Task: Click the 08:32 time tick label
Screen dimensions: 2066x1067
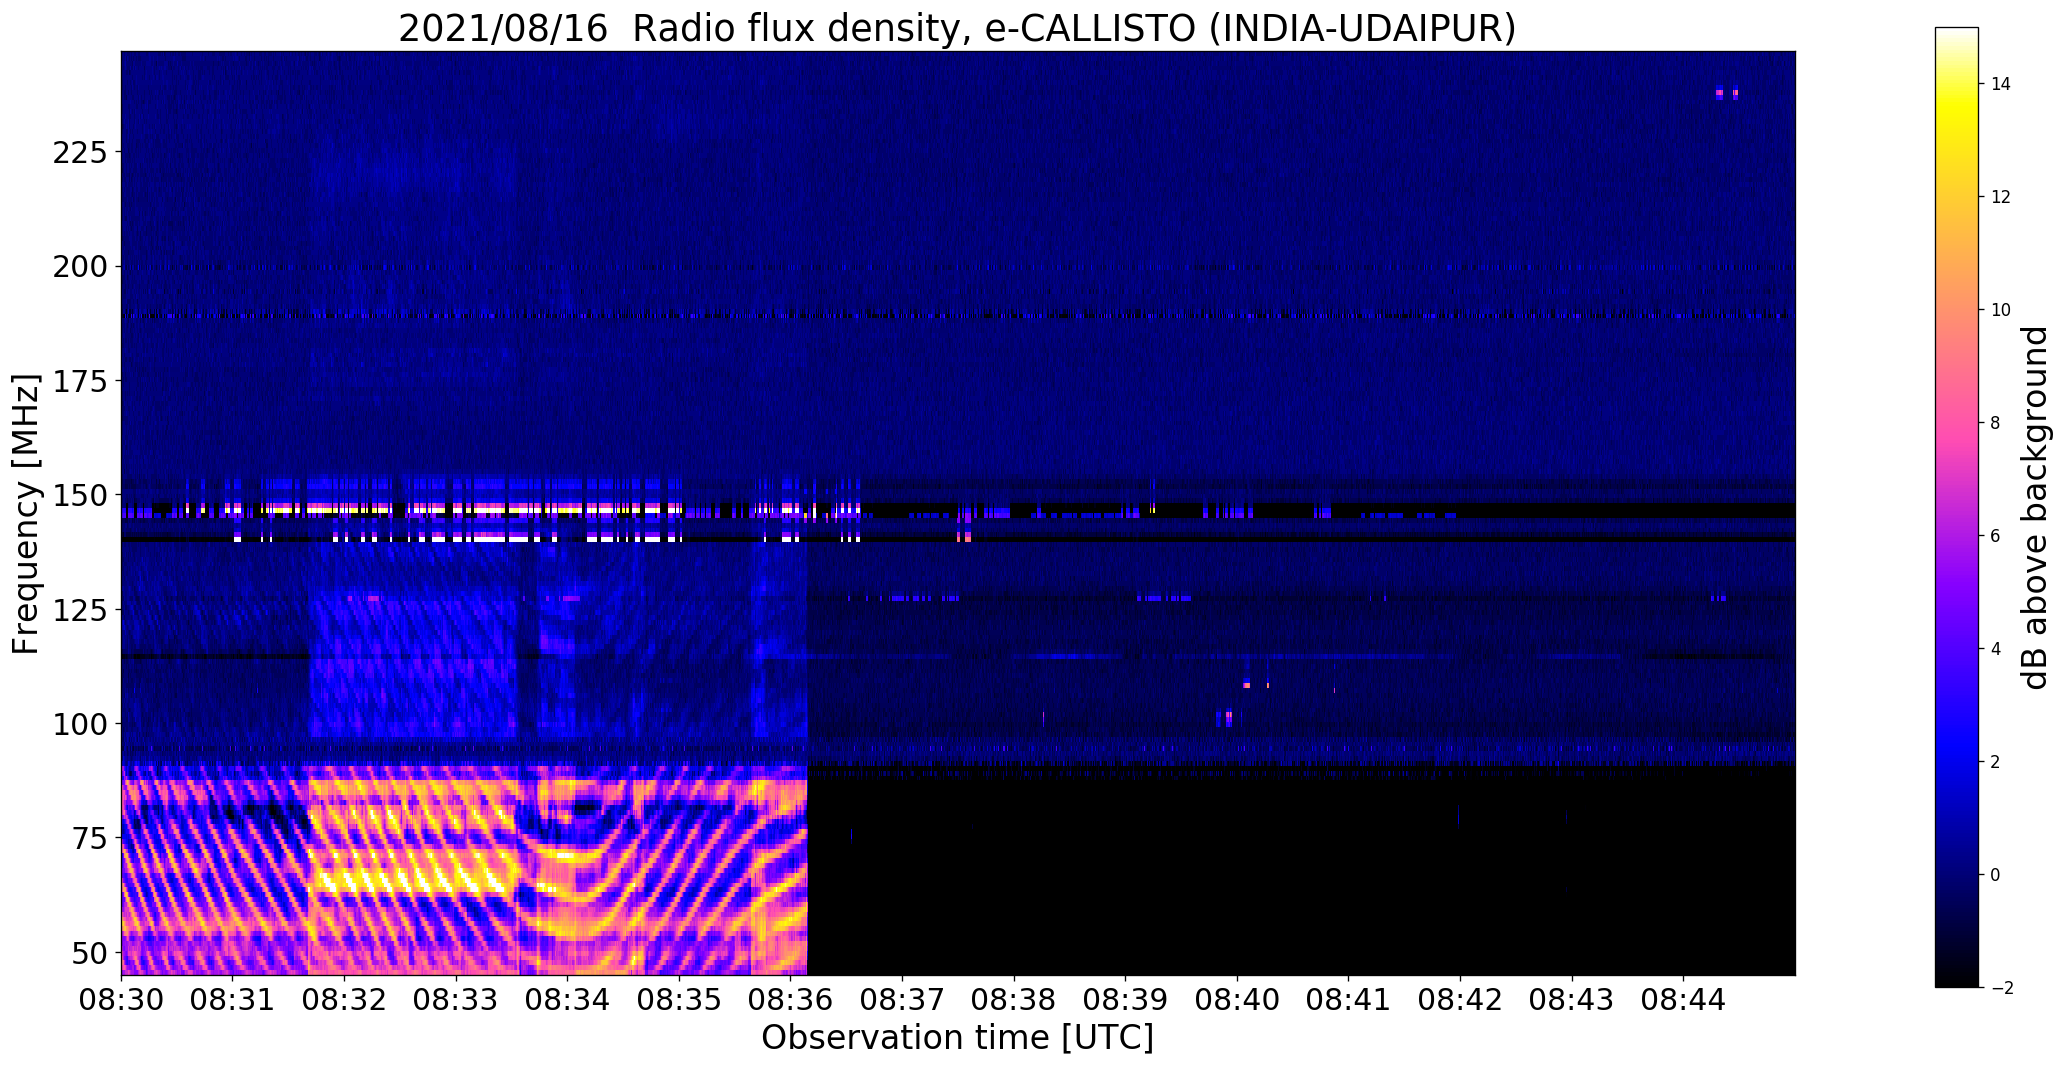Action: tap(344, 1000)
